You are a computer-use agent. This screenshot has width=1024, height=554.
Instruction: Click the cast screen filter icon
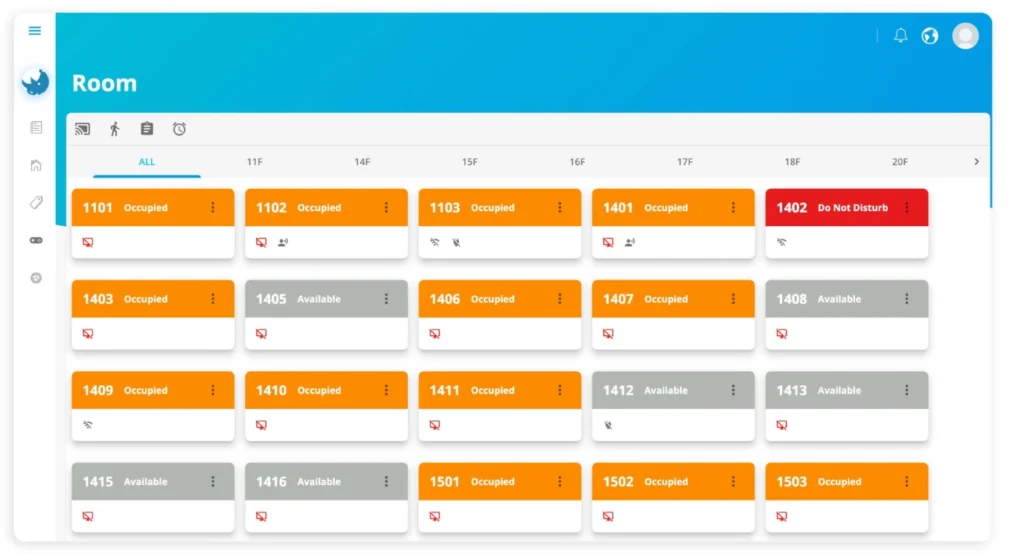pos(83,129)
